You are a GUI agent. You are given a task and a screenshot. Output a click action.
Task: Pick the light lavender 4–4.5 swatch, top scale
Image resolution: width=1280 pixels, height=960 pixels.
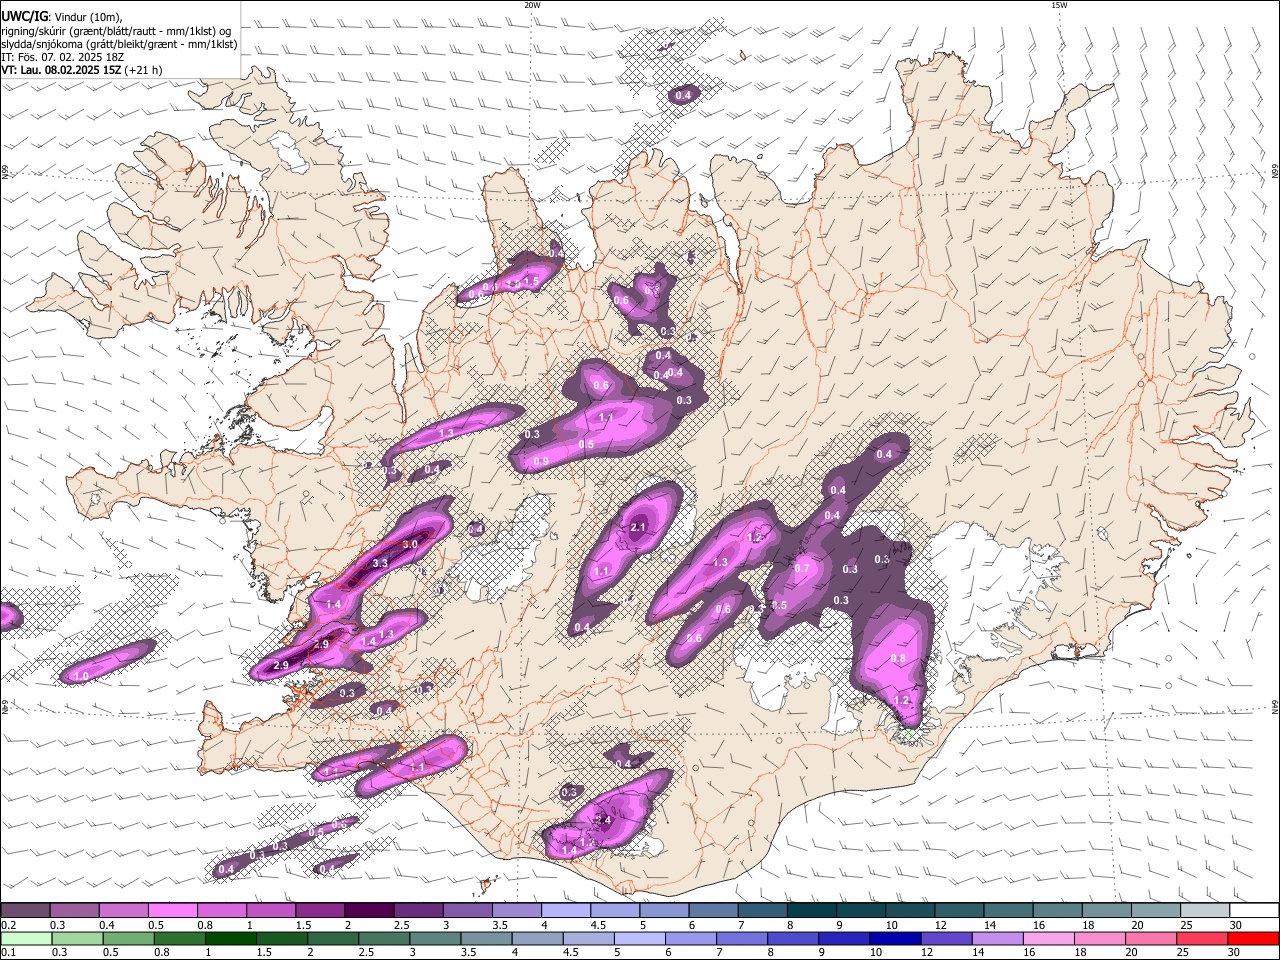[566, 911]
